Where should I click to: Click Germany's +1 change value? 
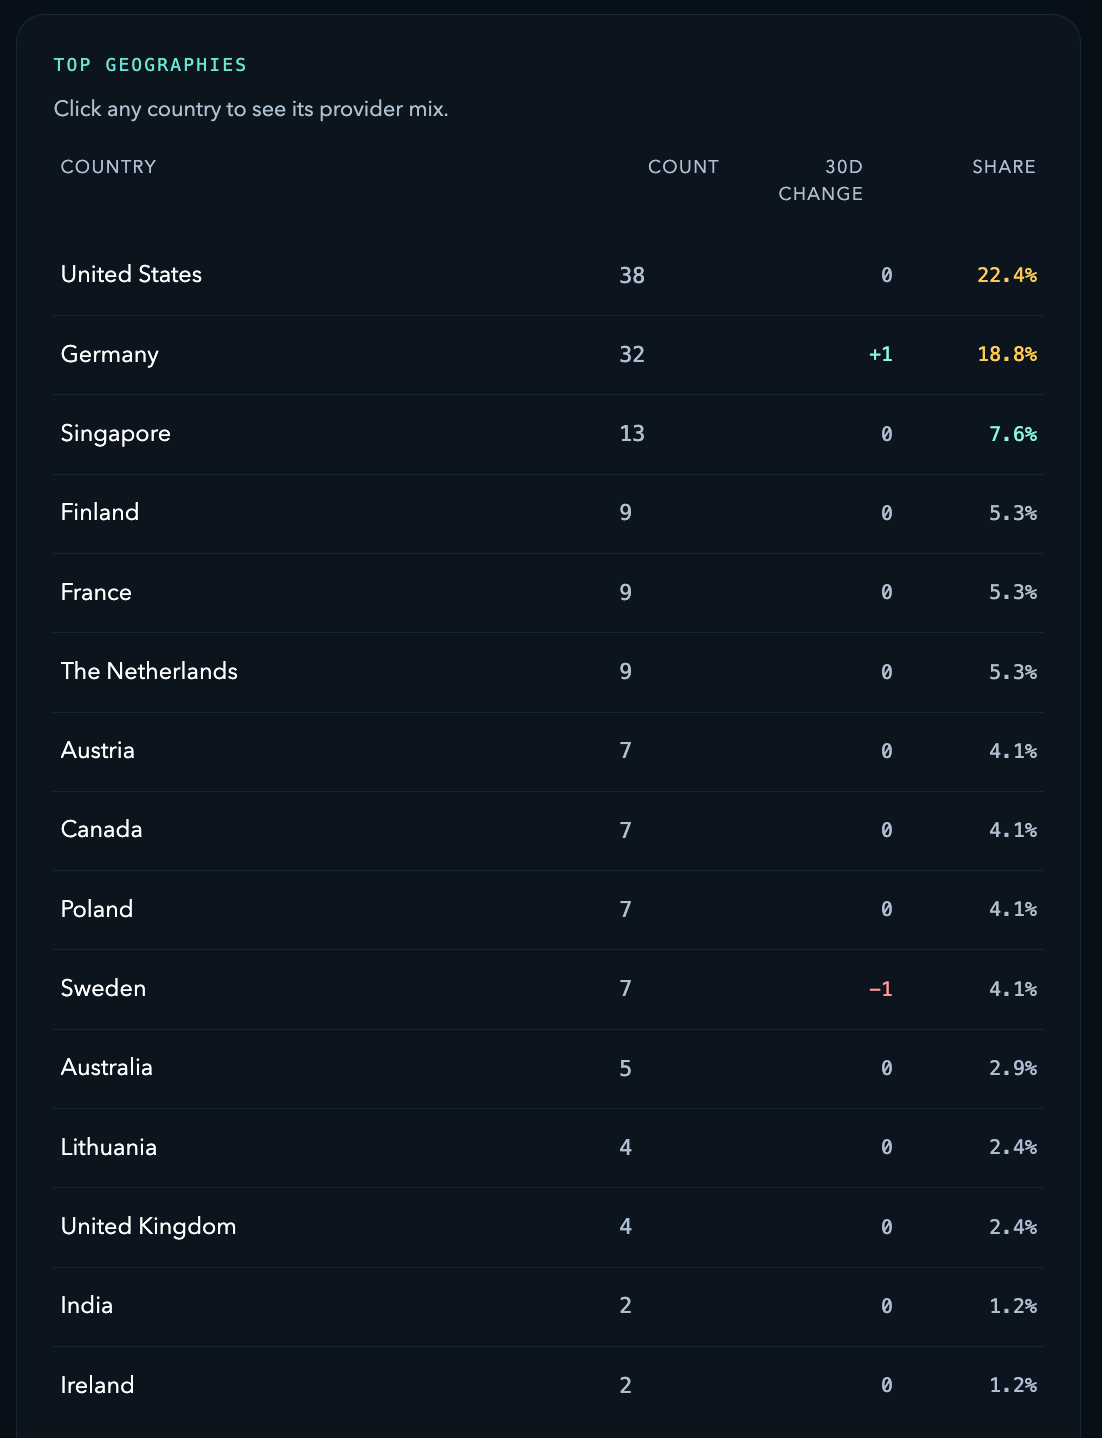880,355
